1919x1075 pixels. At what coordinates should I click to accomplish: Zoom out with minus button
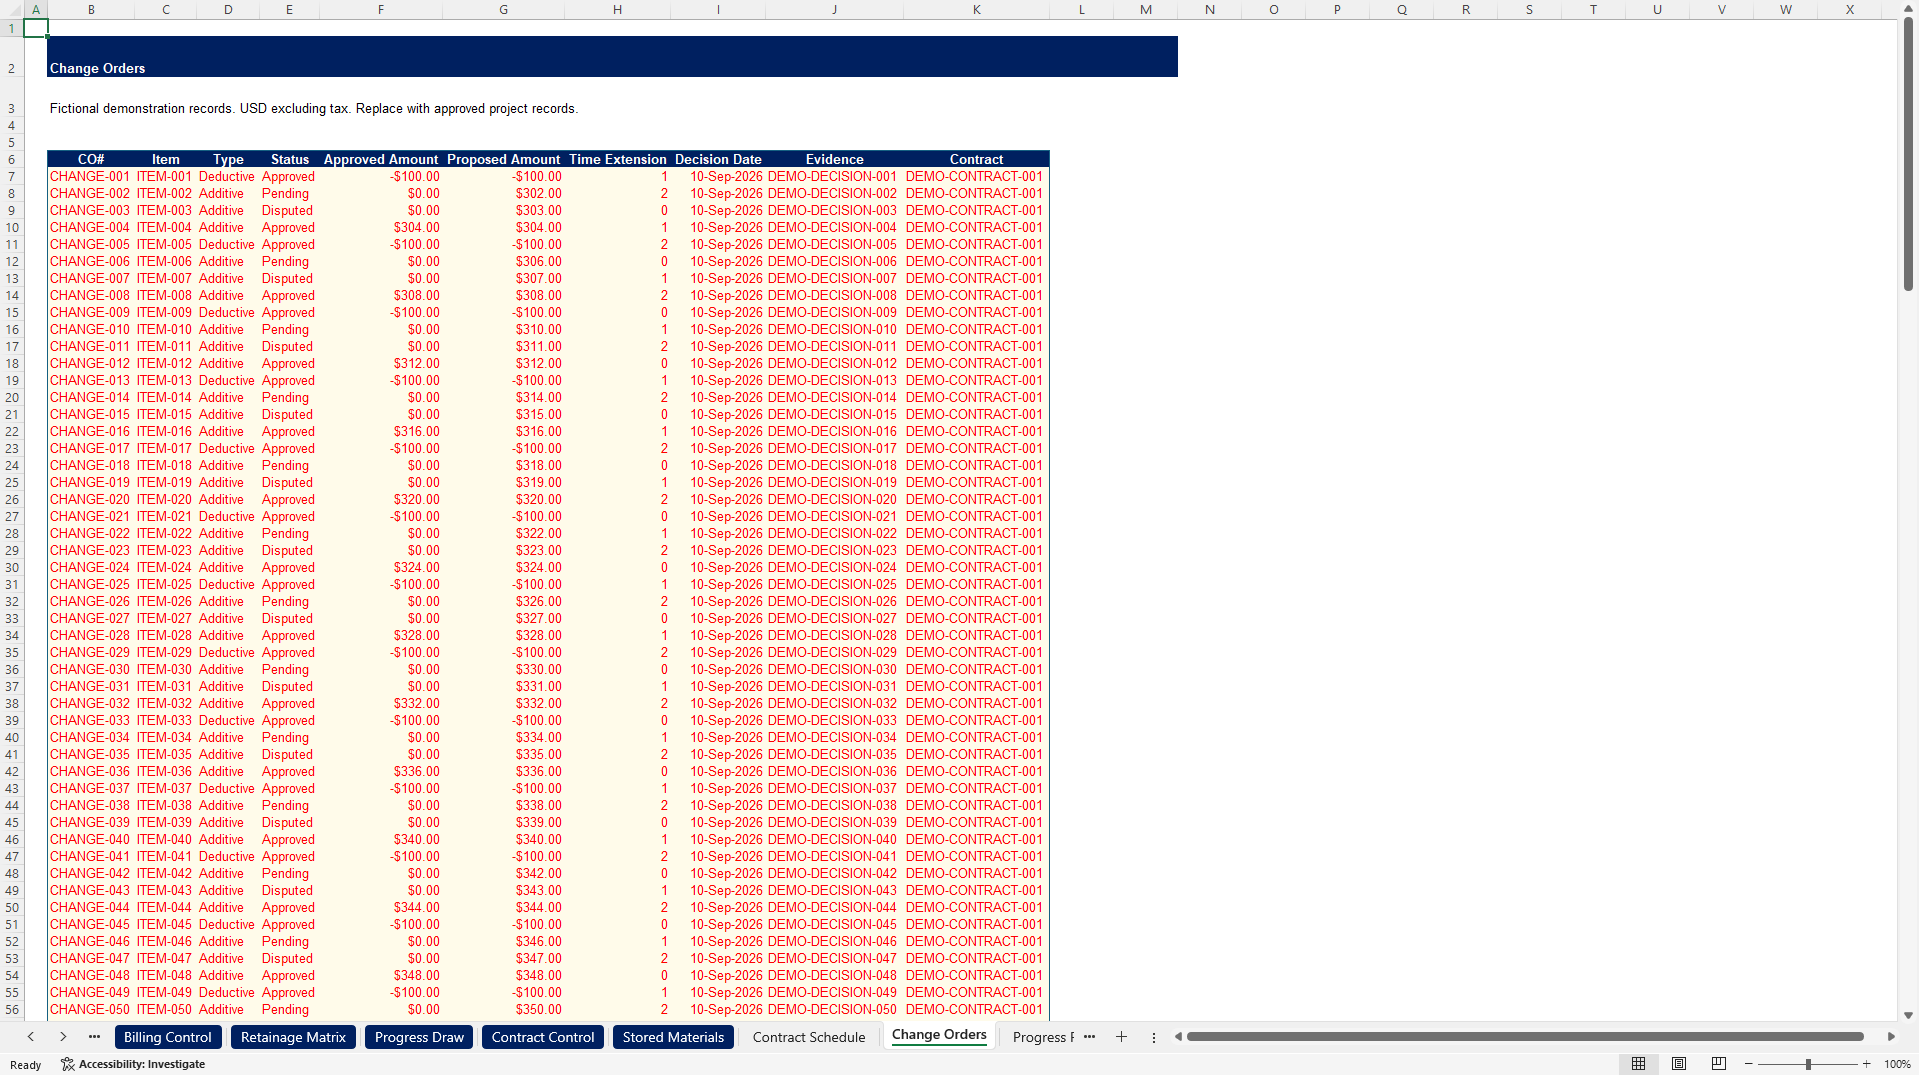pos(1749,1064)
